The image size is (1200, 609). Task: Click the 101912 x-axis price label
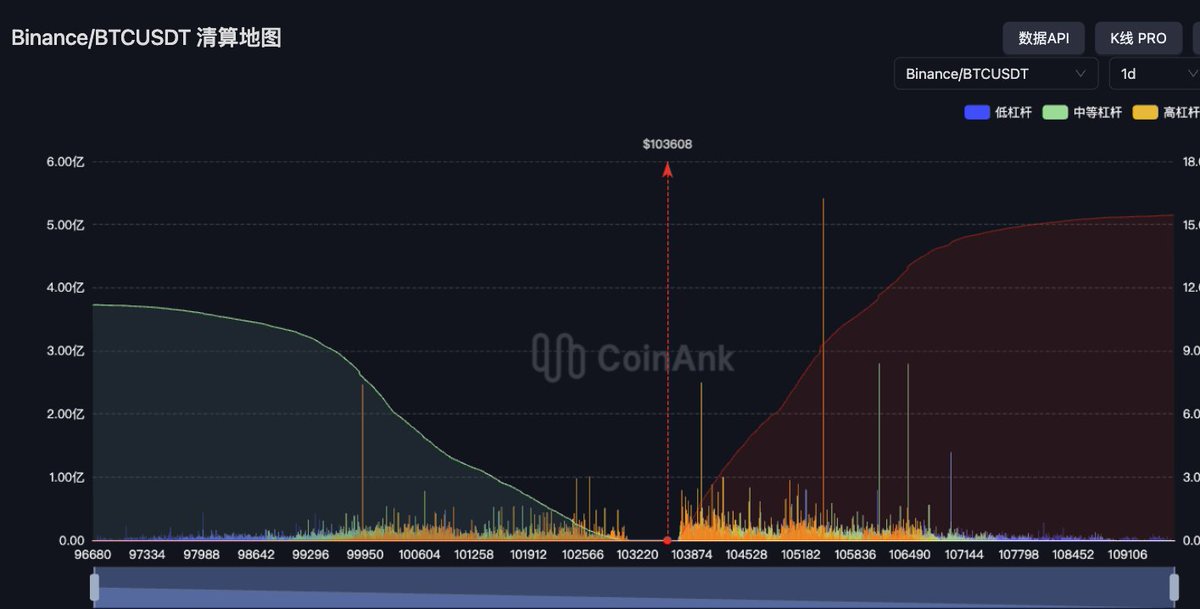pyautogui.click(x=528, y=555)
